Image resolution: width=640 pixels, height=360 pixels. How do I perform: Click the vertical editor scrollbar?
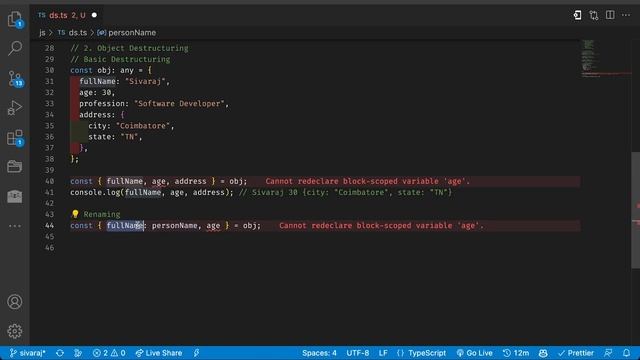636,210
